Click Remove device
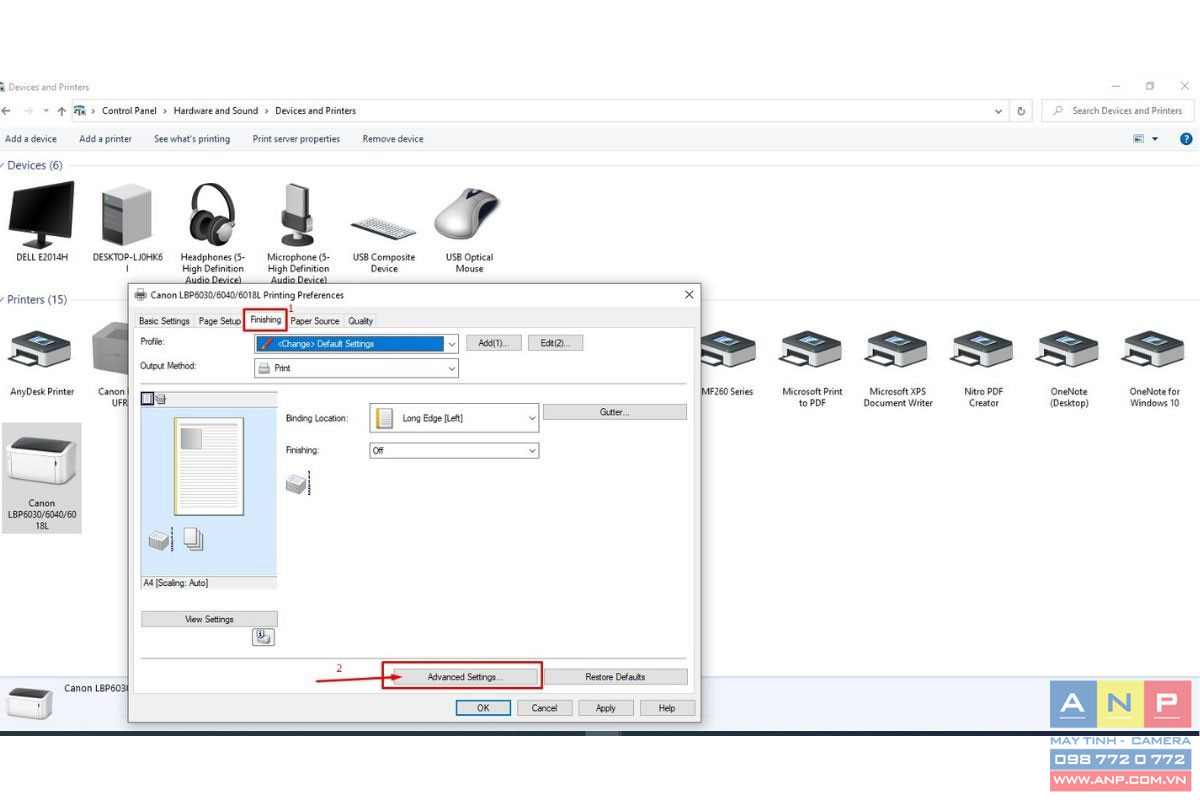The width and height of the screenshot is (1200, 800). (x=393, y=139)
